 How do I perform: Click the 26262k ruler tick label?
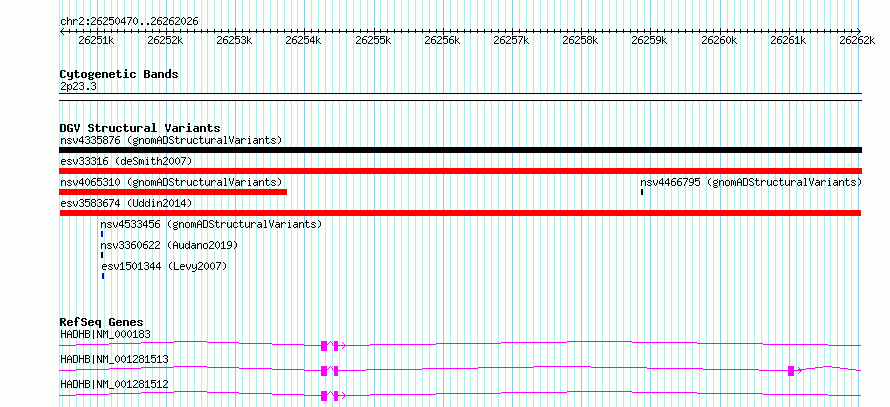coord(857,40)
